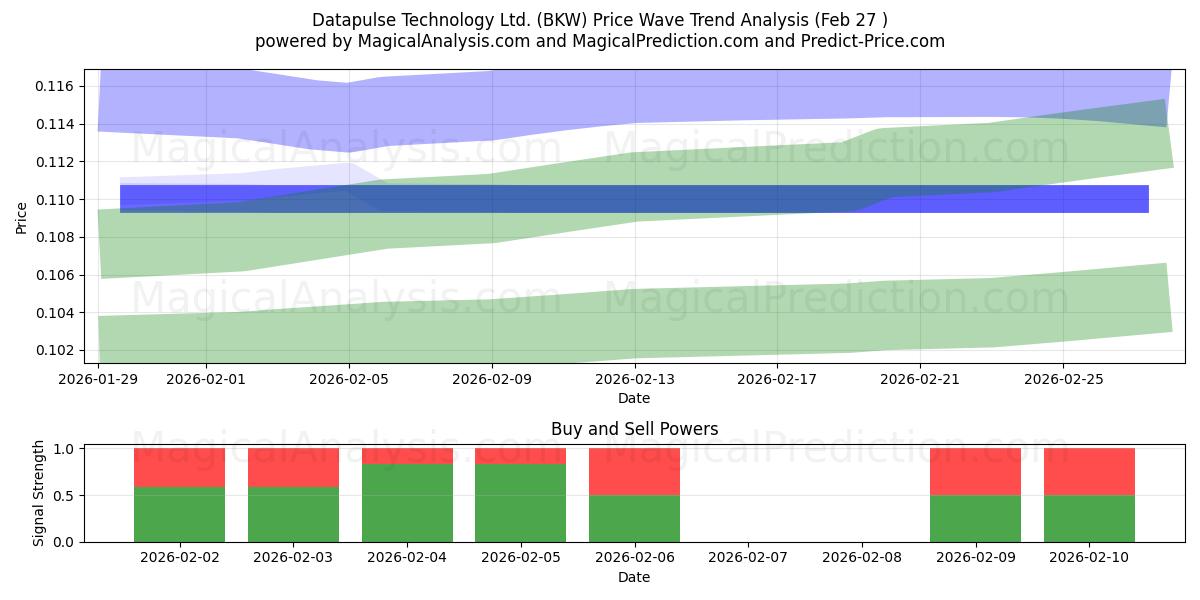Click the 2026-02-06 label under the bar chart
This screenshot has width=1200, height=600.
(x=634, y=559)
